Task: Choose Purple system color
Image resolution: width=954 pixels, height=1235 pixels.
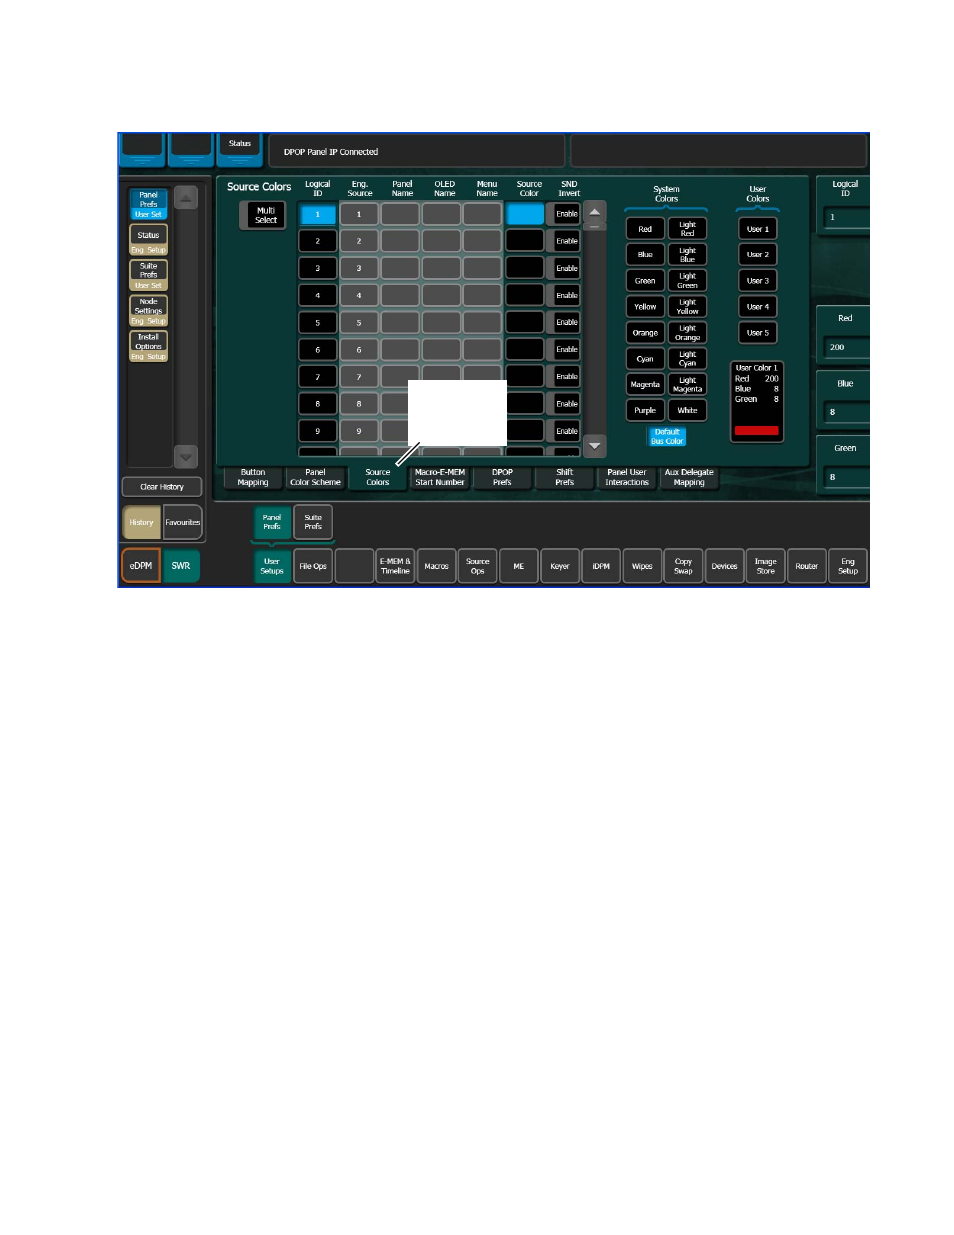Action: pos(645,411)
